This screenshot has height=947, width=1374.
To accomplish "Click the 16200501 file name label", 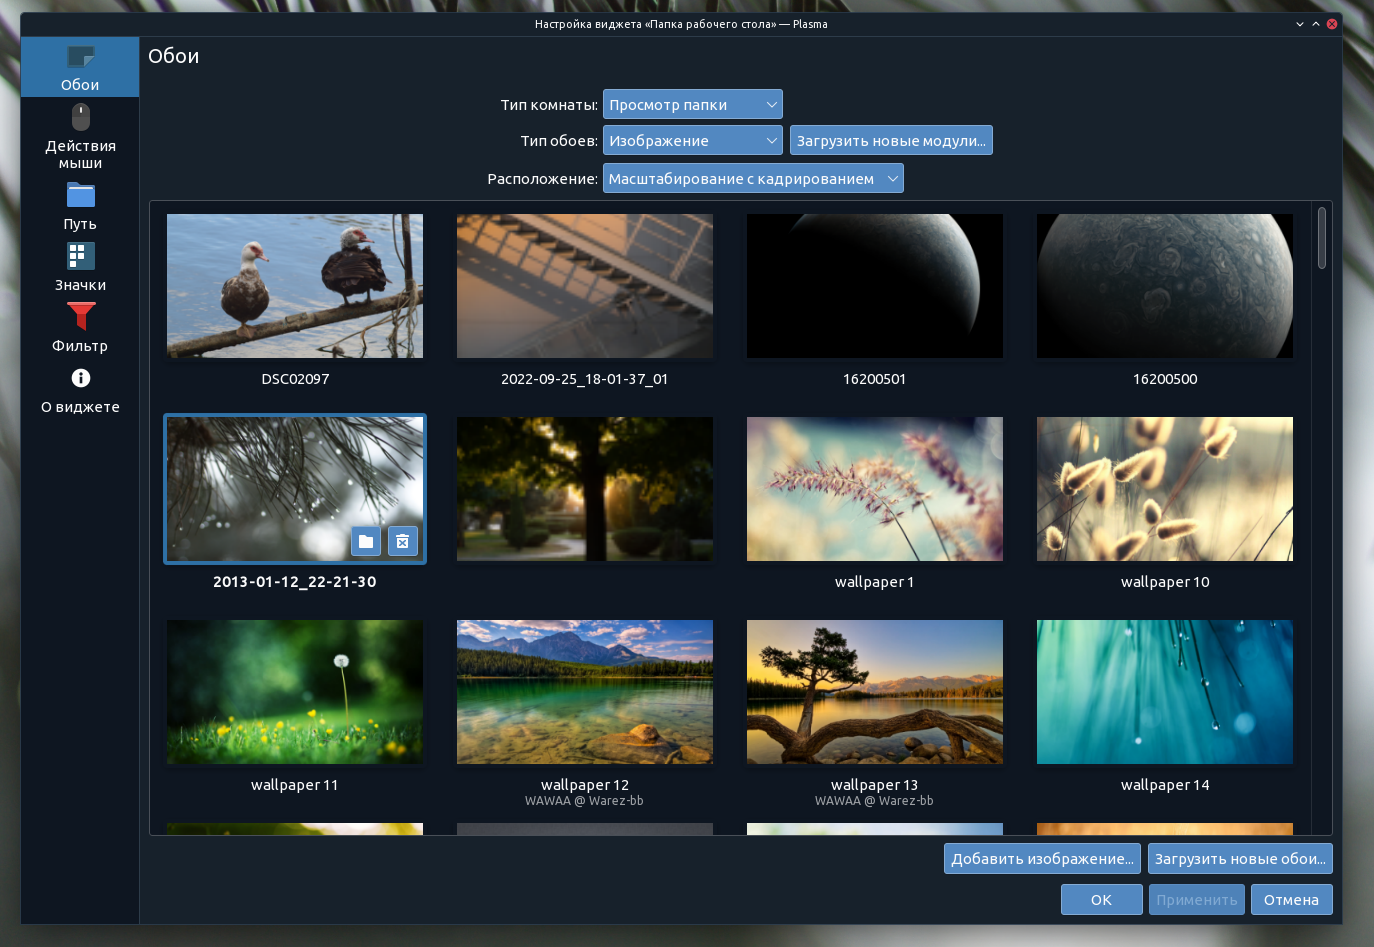I will point(875,379).
